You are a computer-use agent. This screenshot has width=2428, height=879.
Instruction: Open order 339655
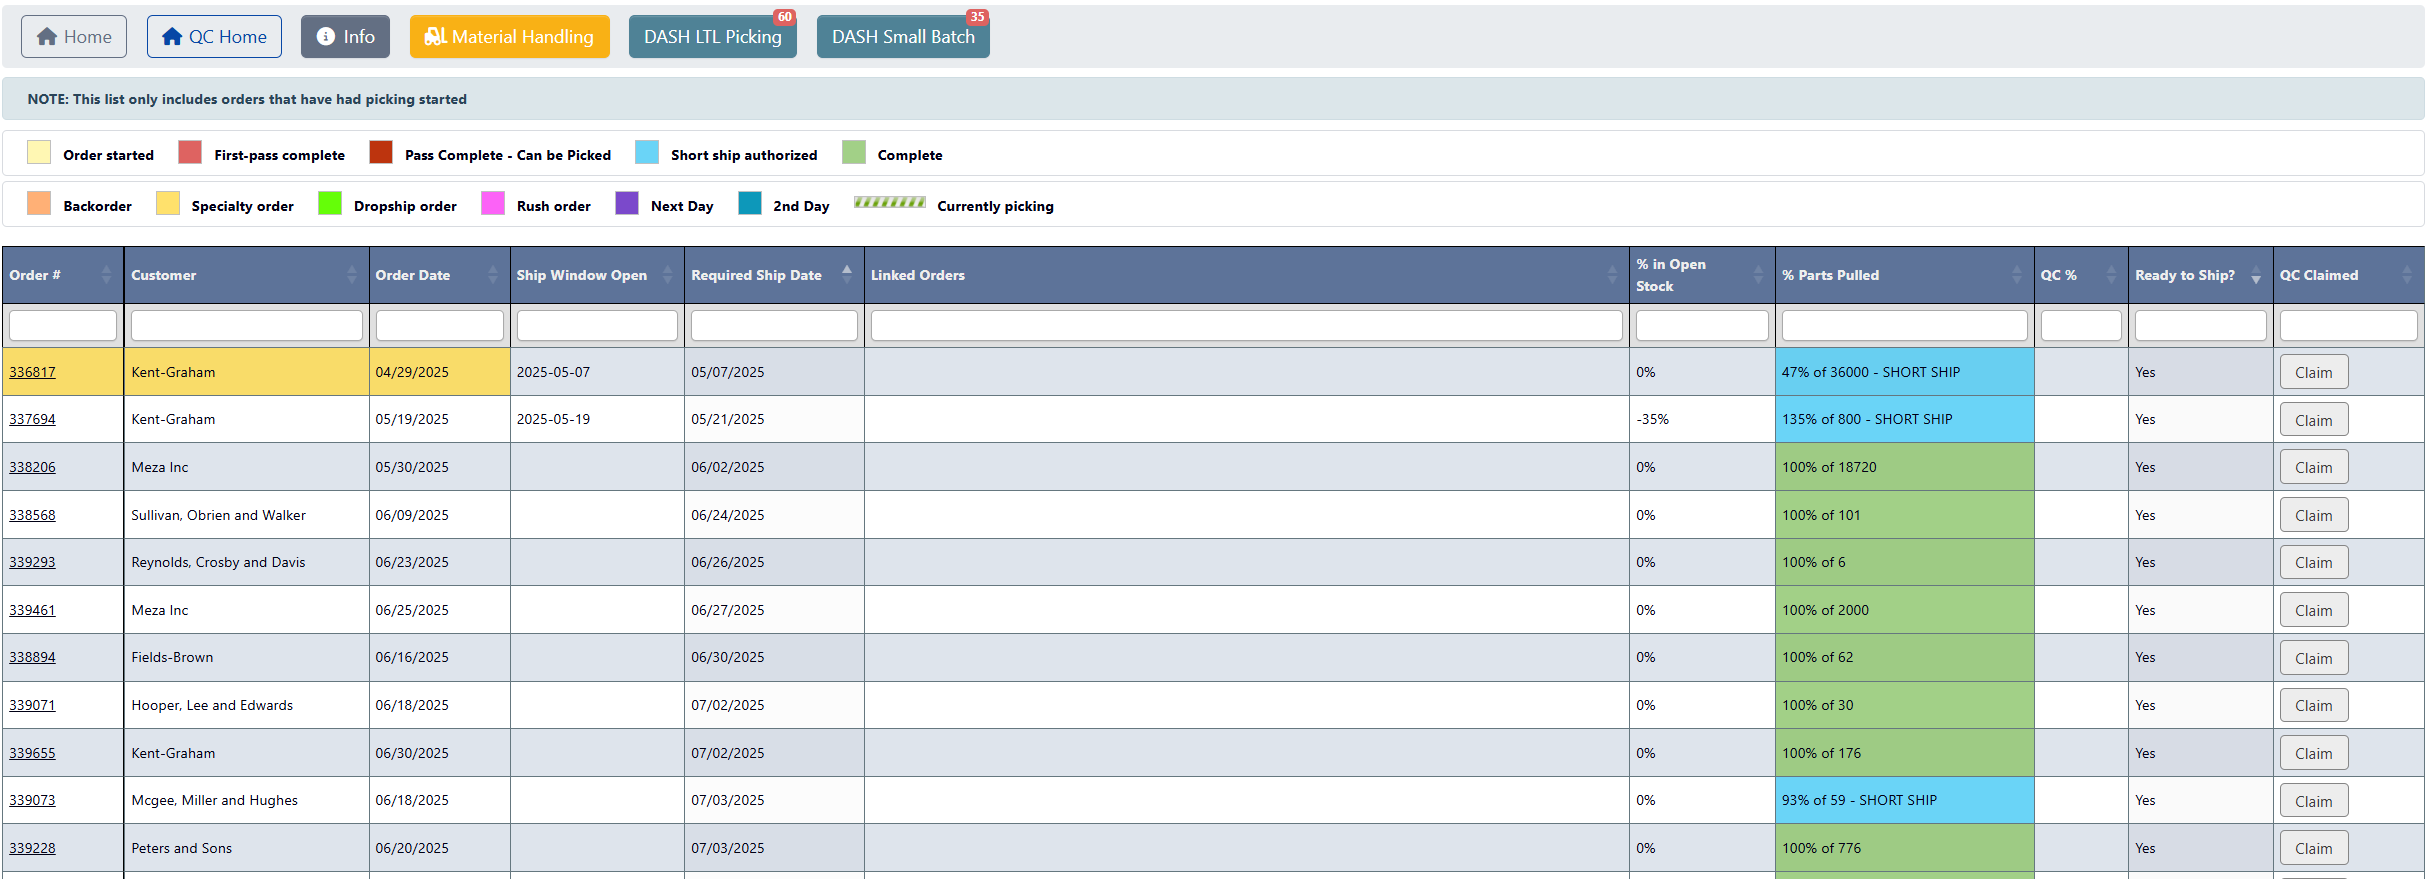(32, 753)
